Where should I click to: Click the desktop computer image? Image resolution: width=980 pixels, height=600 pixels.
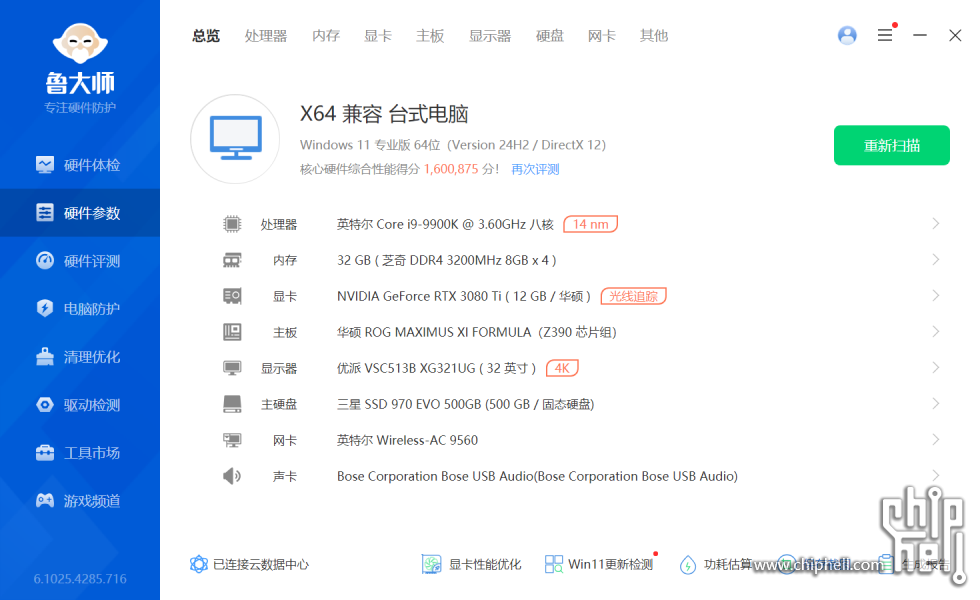(x=236, y=139)
